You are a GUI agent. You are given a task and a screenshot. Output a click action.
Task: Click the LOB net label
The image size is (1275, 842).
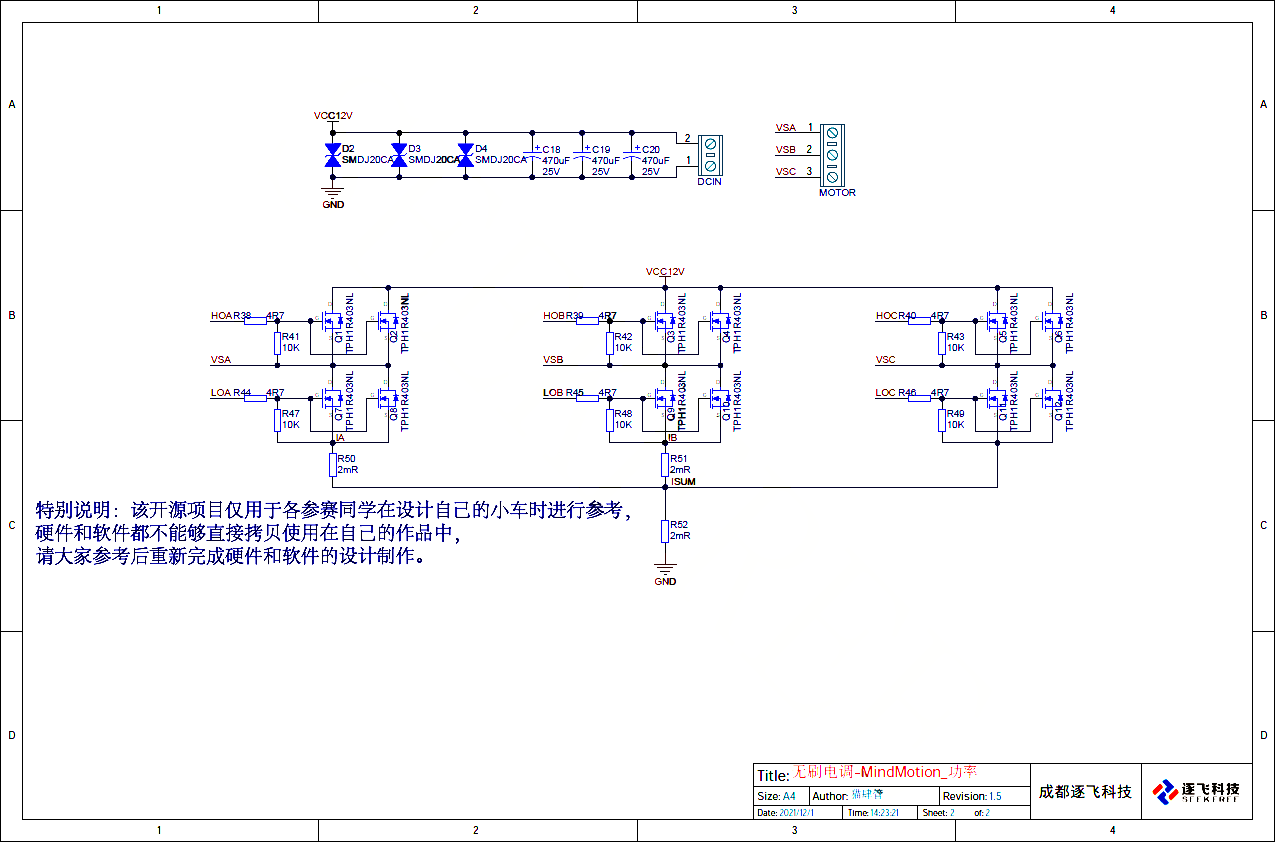coord(553,393)
